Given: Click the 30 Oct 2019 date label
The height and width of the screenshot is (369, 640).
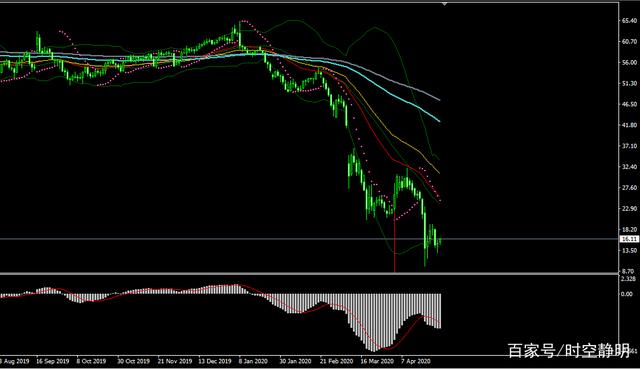Looking at the screenshot, I should click(133, 361).
